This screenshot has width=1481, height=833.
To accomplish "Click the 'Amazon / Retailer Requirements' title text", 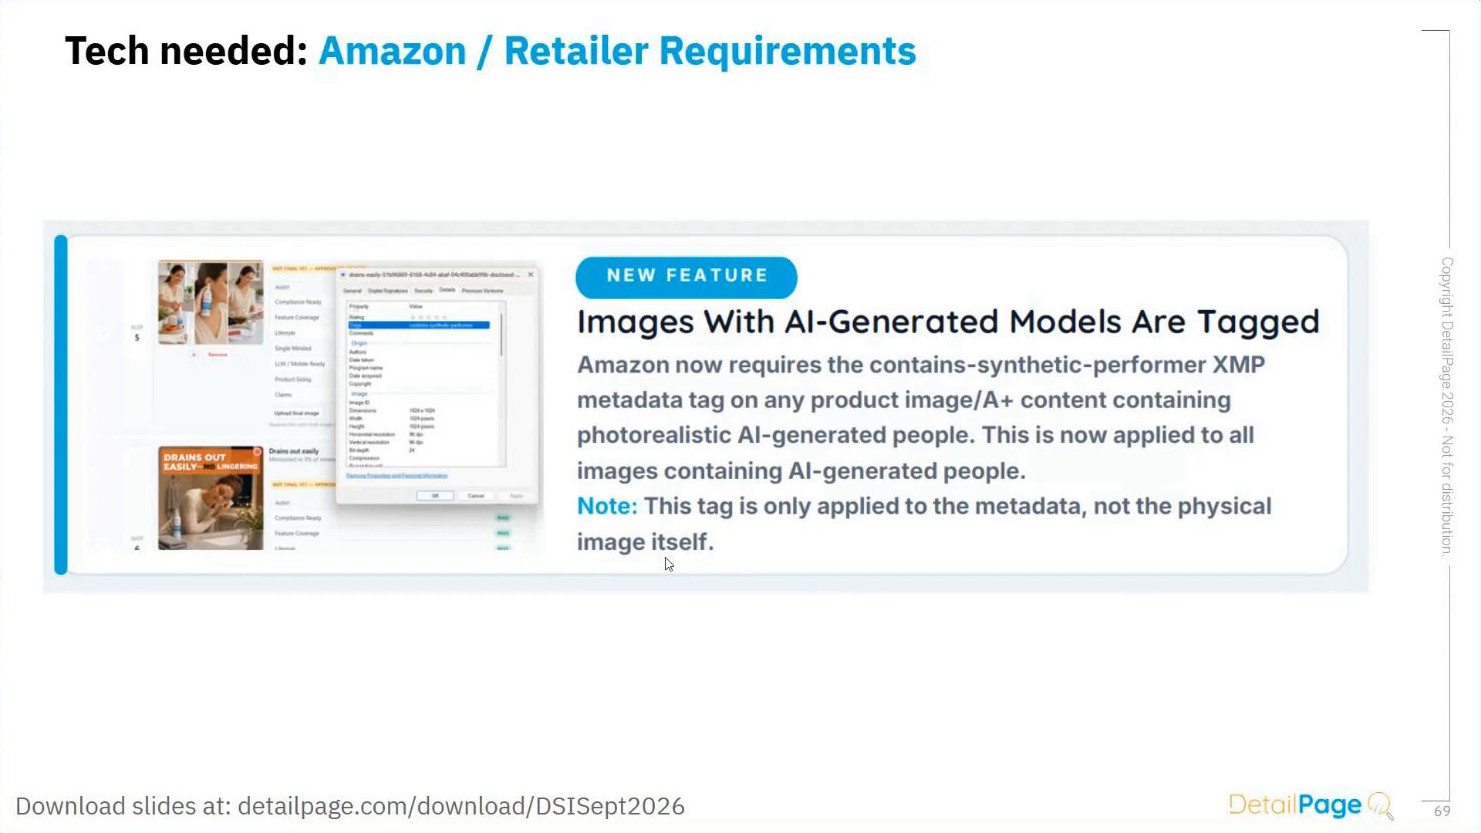I will coord(617,51).
